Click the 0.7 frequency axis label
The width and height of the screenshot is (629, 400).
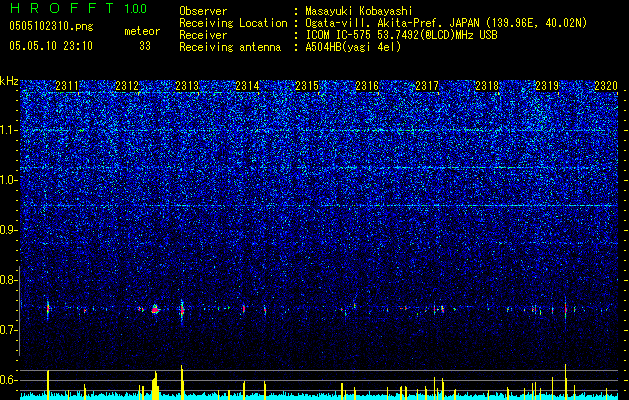[x=8, y=330]
